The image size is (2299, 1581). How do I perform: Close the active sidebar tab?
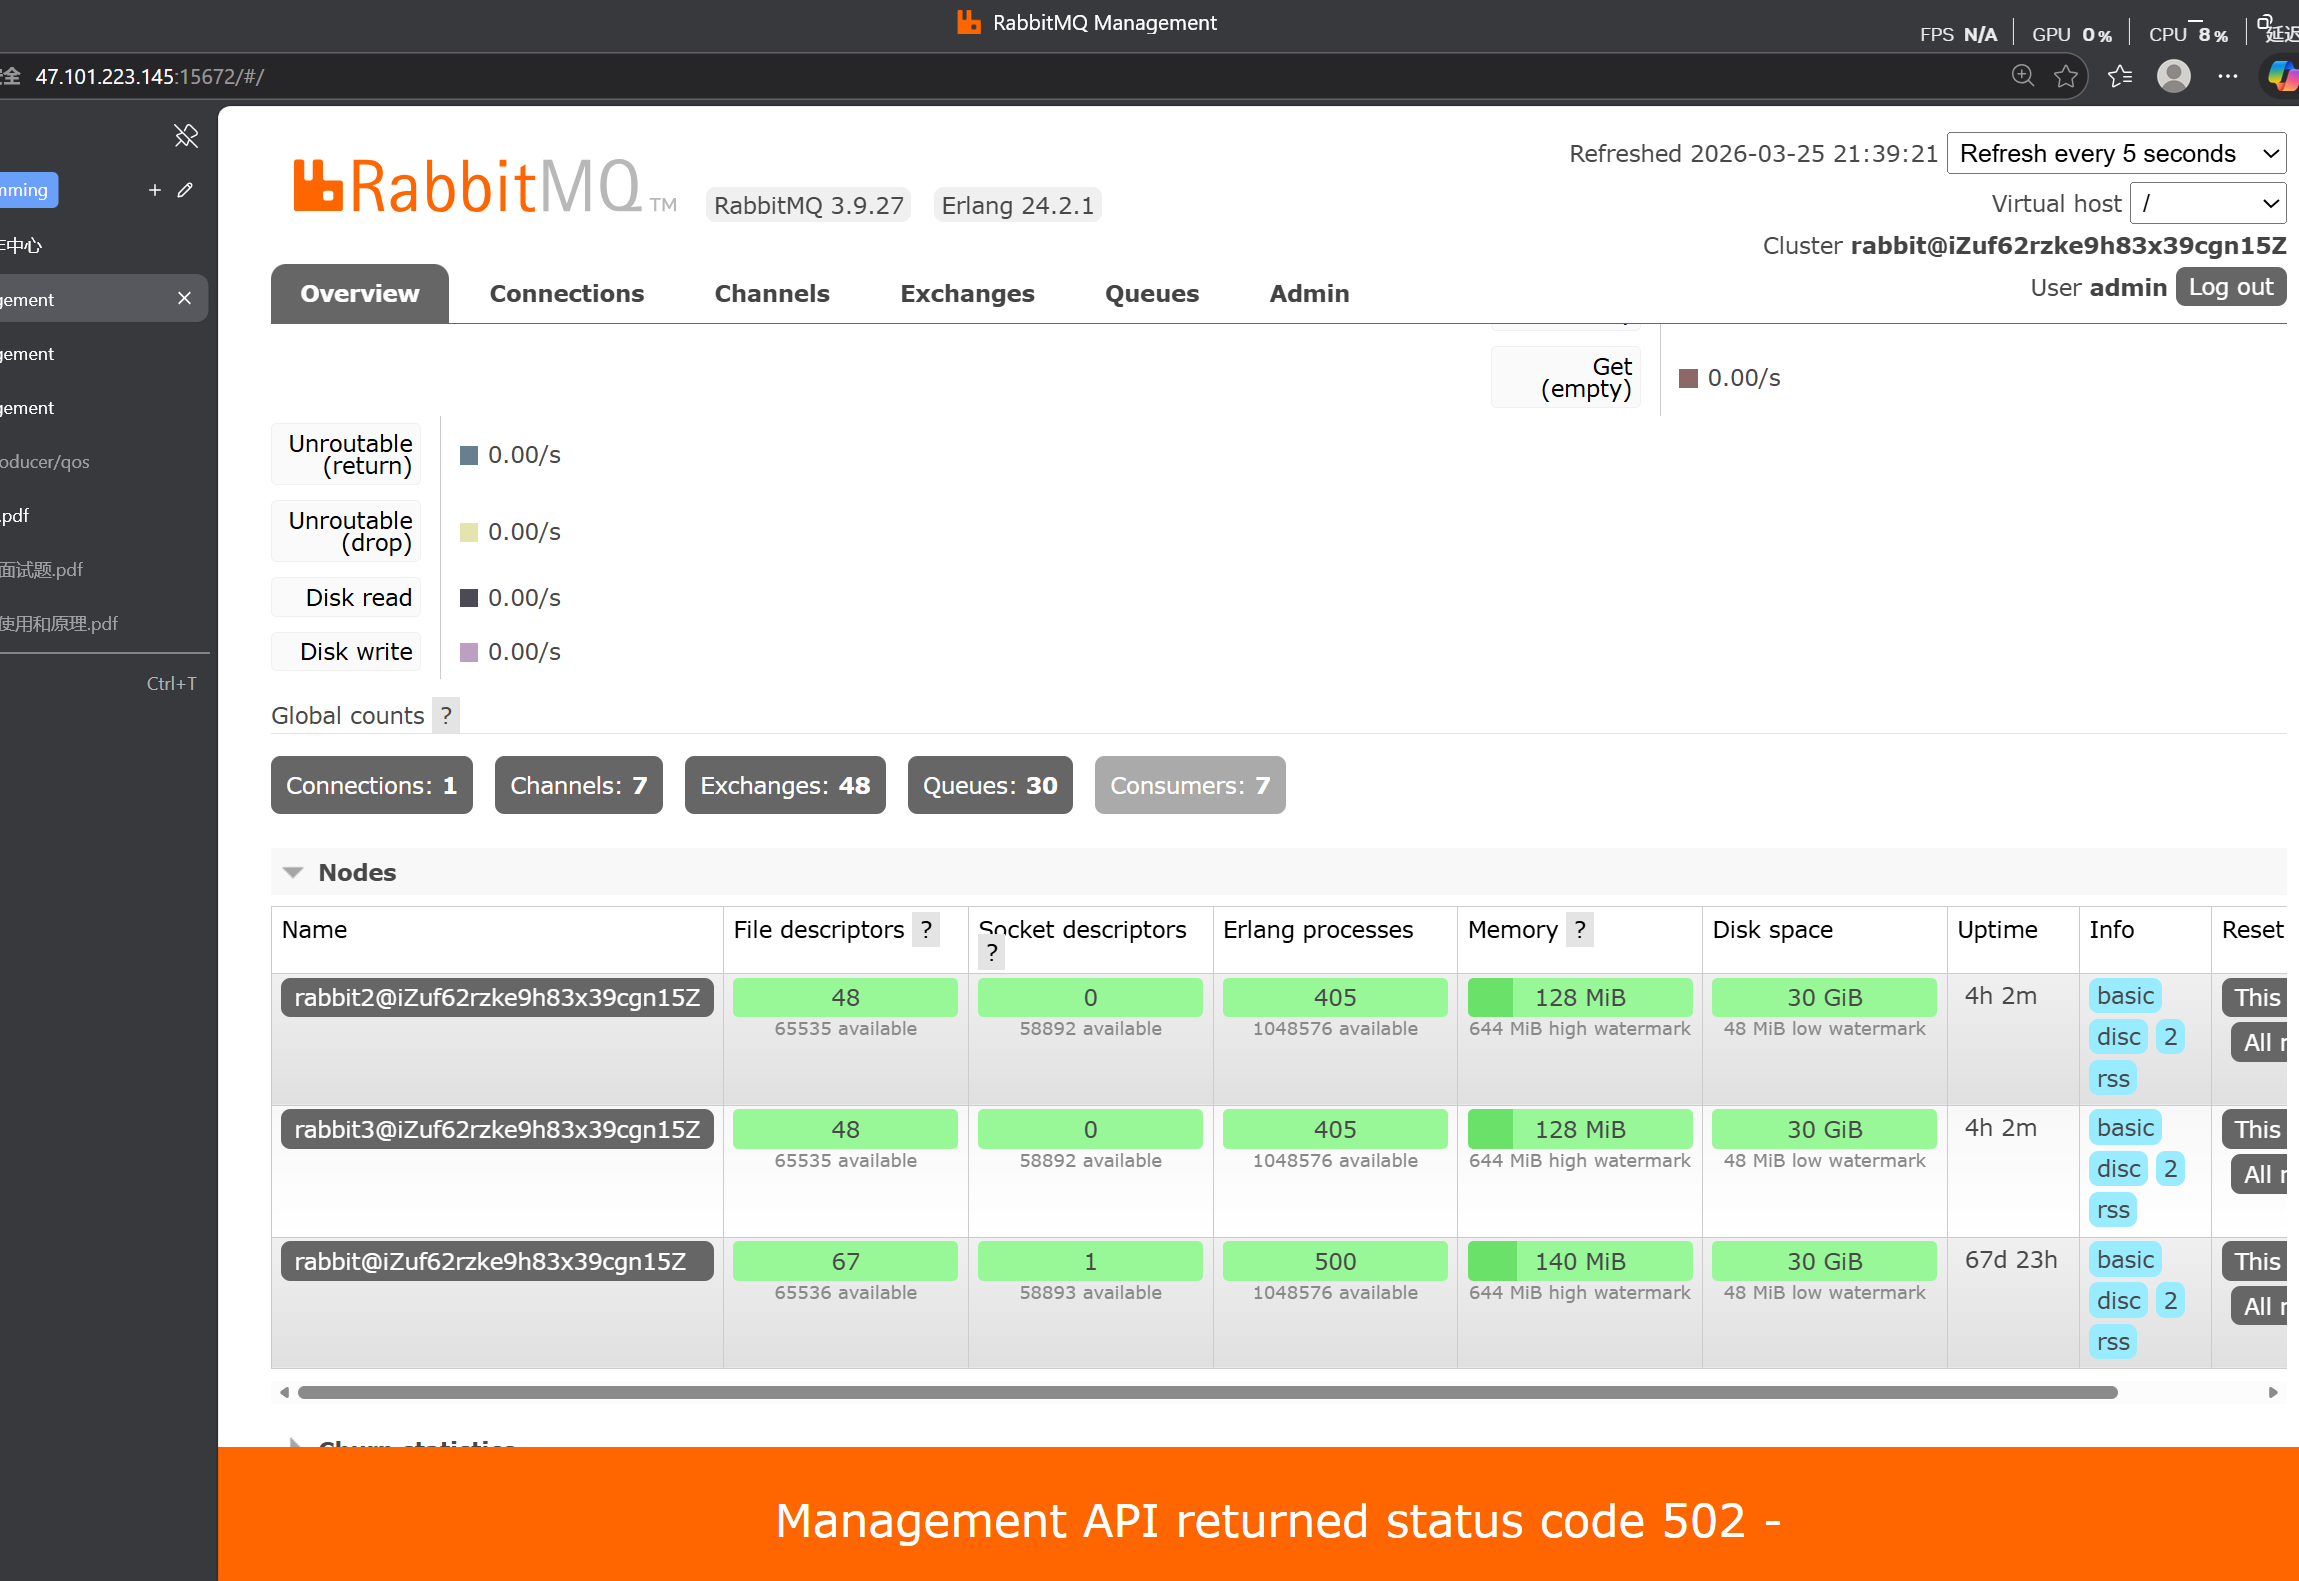point(184,299)
